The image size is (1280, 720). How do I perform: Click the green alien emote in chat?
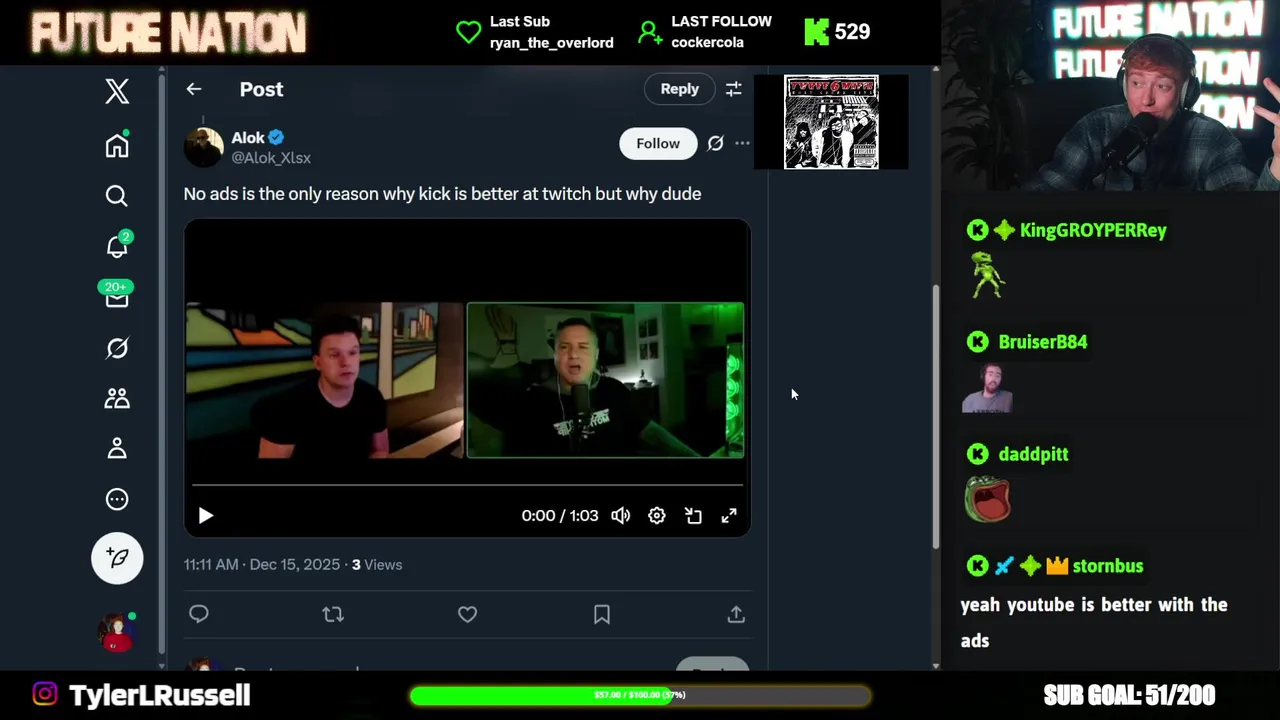987,274
